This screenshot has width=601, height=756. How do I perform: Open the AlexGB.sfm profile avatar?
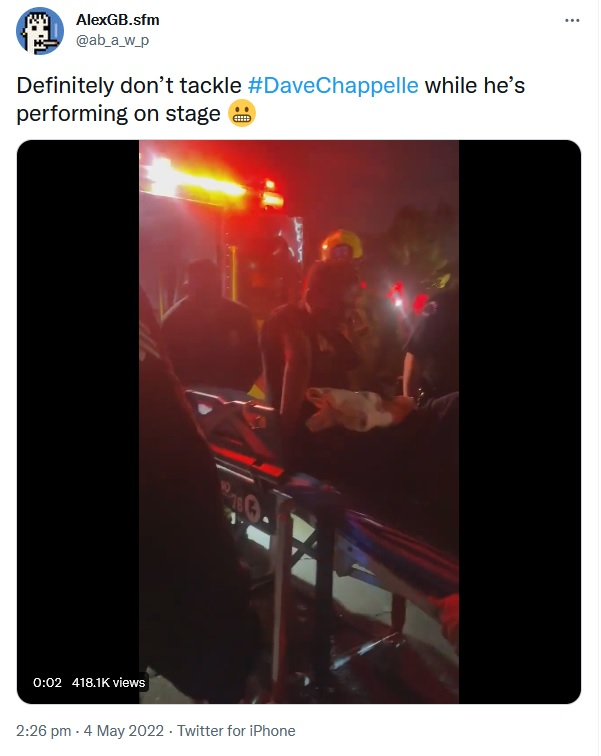pos(40,31)
